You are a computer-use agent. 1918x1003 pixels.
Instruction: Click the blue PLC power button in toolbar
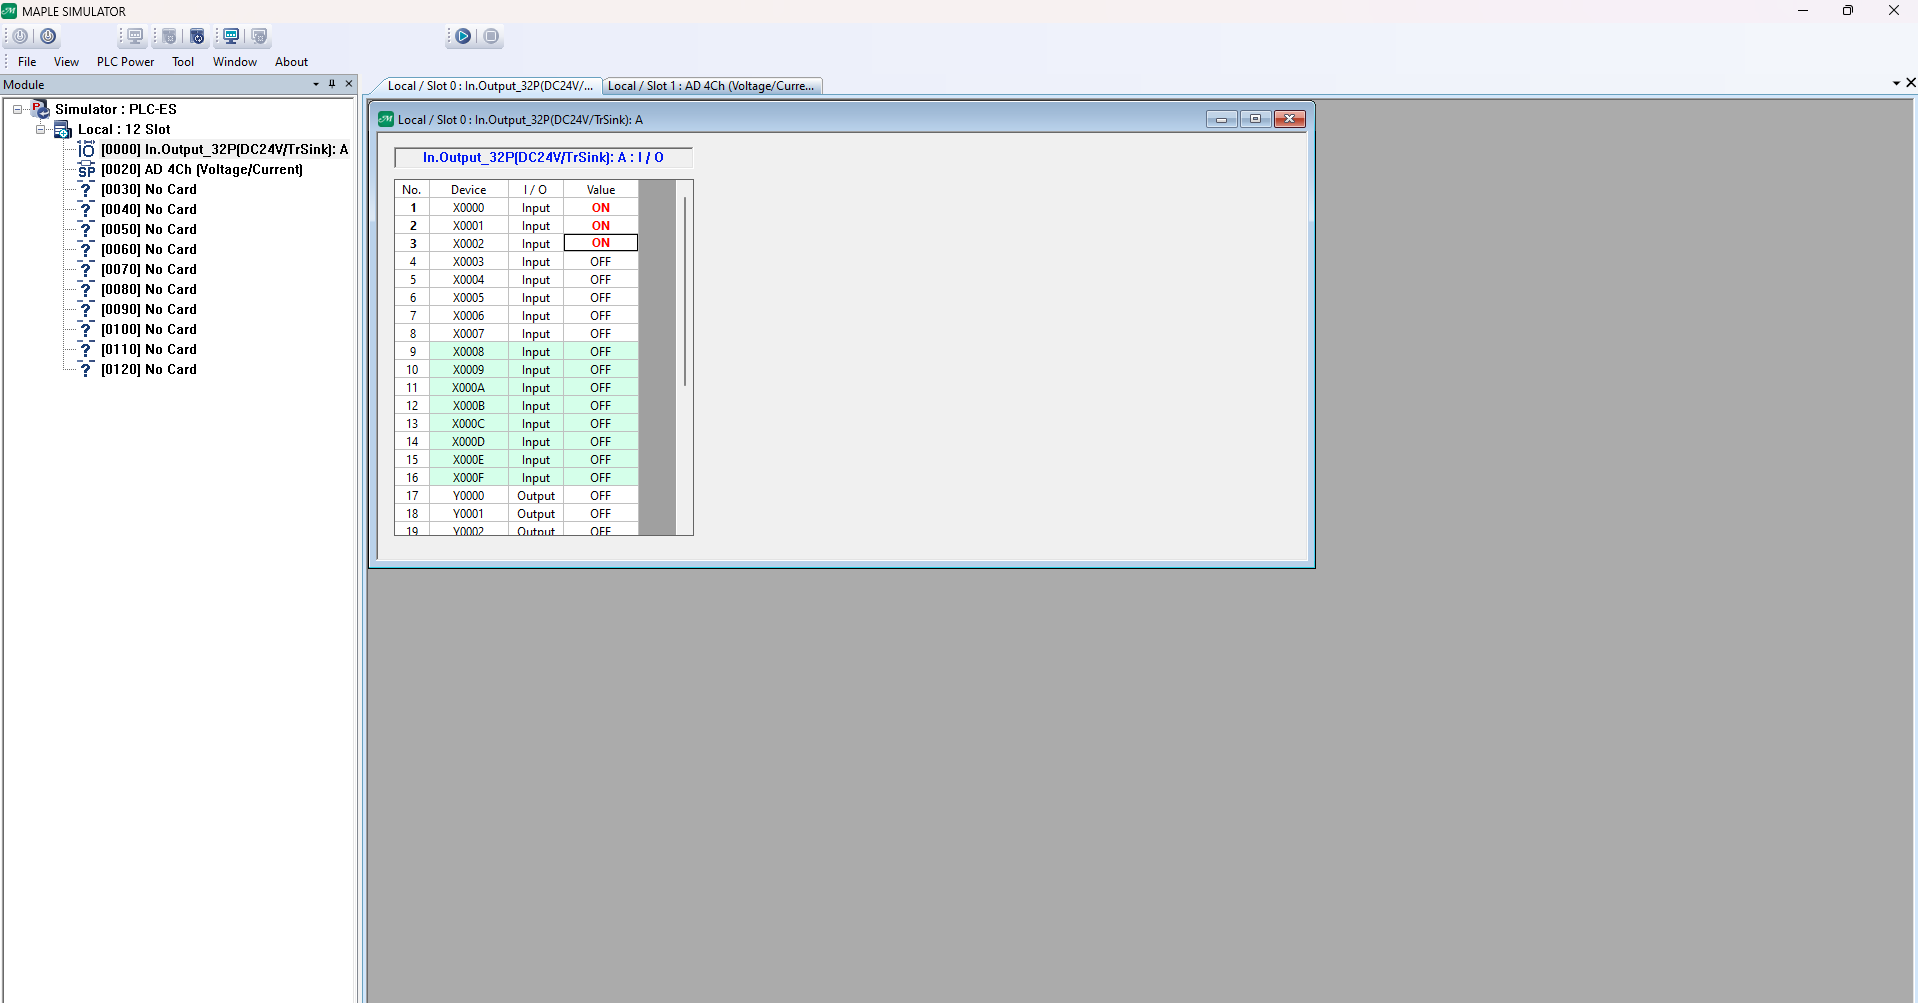click(x=48, y=36)
